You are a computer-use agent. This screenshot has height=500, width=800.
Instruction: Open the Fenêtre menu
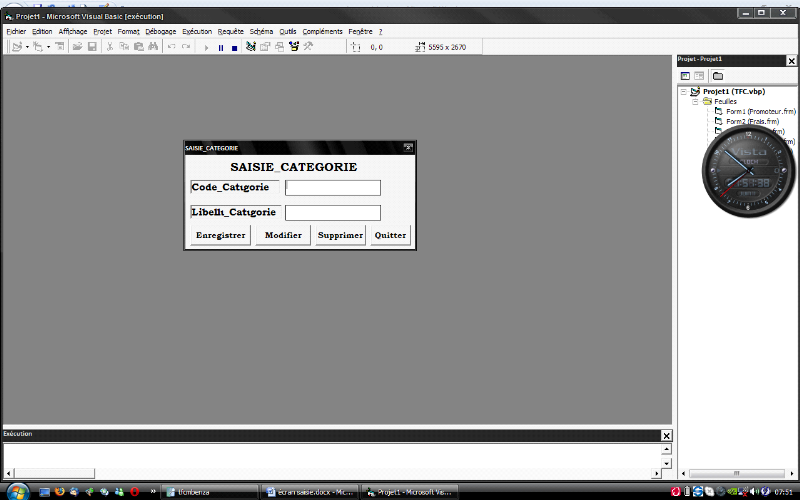click(x=360, y=32)
